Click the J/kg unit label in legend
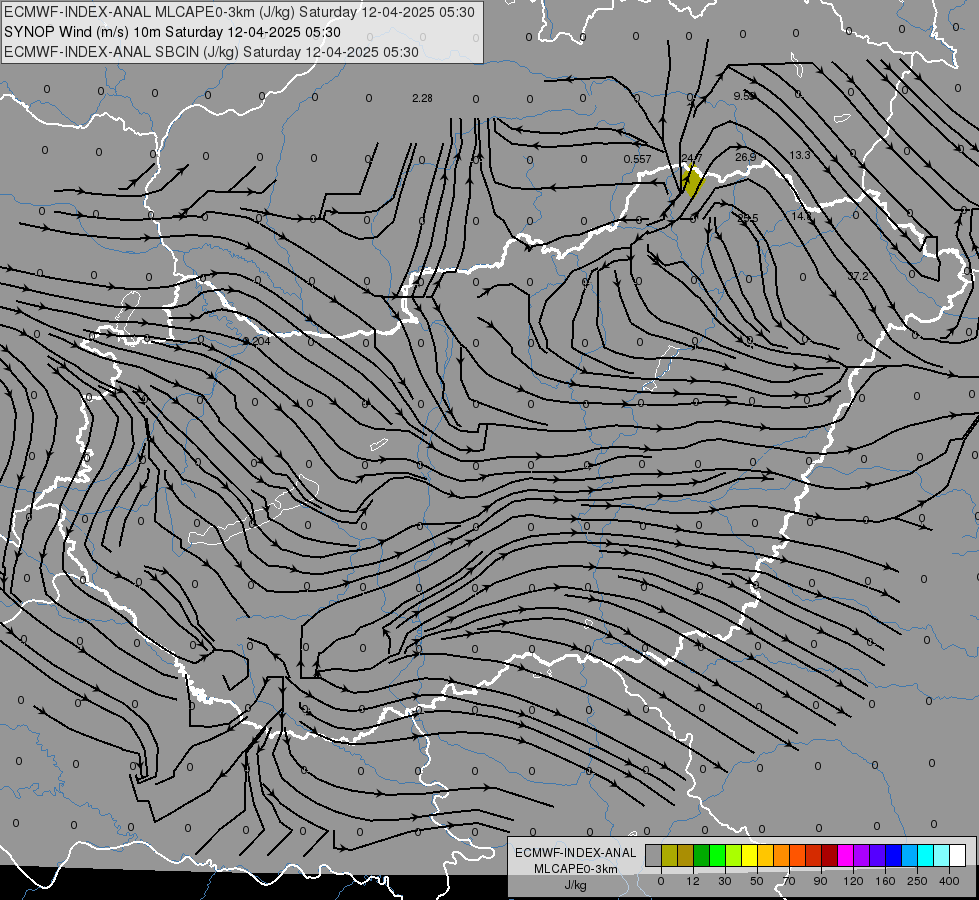This screenshot has height=900, width=979. pos(575,885)
